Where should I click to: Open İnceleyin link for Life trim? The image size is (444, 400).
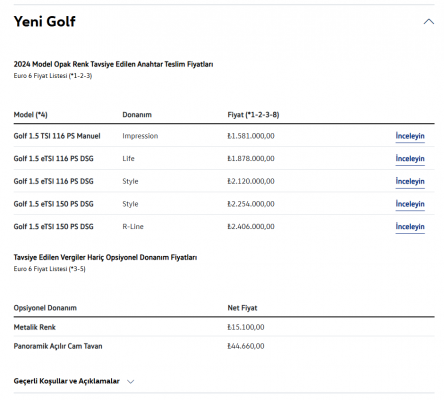(x=410, y=159)
